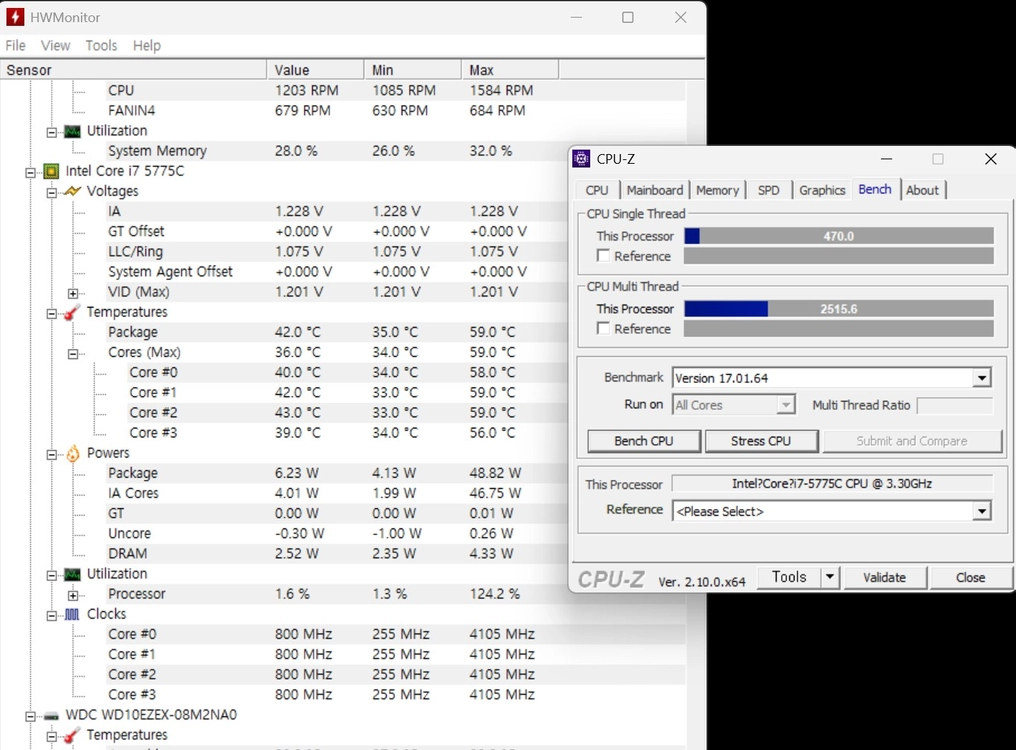
Task: Enable the Multi Thread Reference checkbox
Action: 603,329
